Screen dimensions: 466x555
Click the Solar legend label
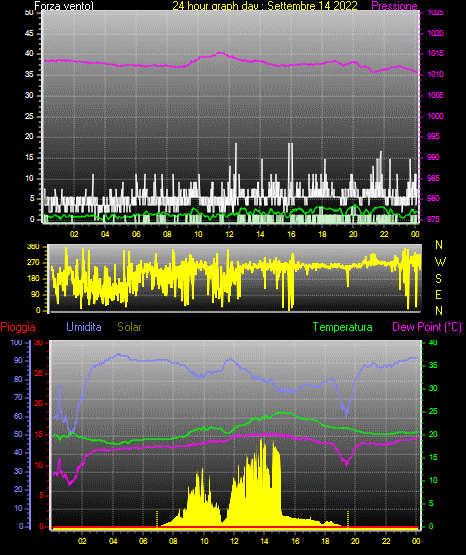point(130,327)
